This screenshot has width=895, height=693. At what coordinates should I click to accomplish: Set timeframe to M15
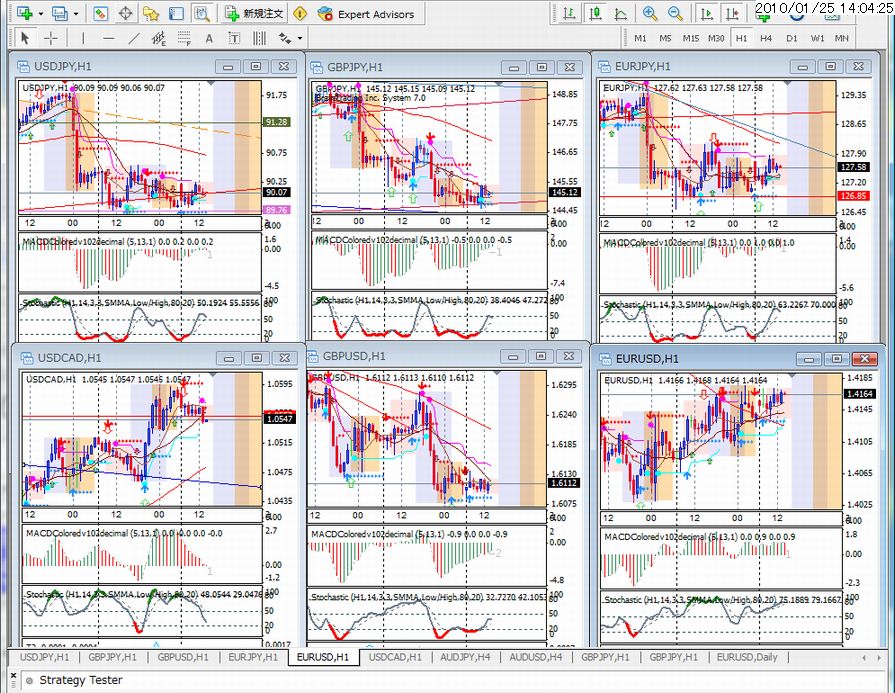pyautogui.click(x=691, y=38)
